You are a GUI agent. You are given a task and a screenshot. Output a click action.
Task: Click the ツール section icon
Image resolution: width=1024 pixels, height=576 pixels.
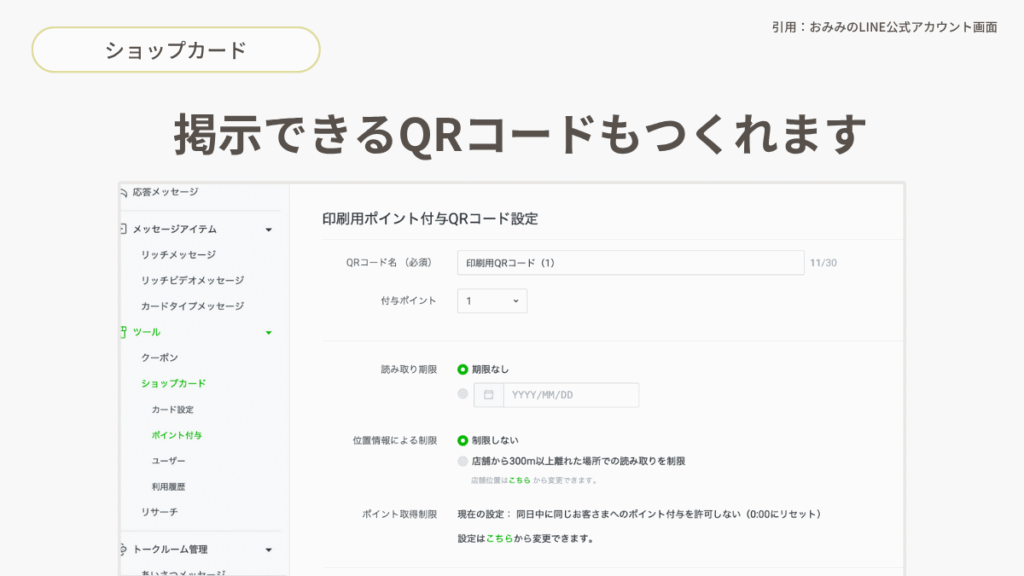[123, 332]
